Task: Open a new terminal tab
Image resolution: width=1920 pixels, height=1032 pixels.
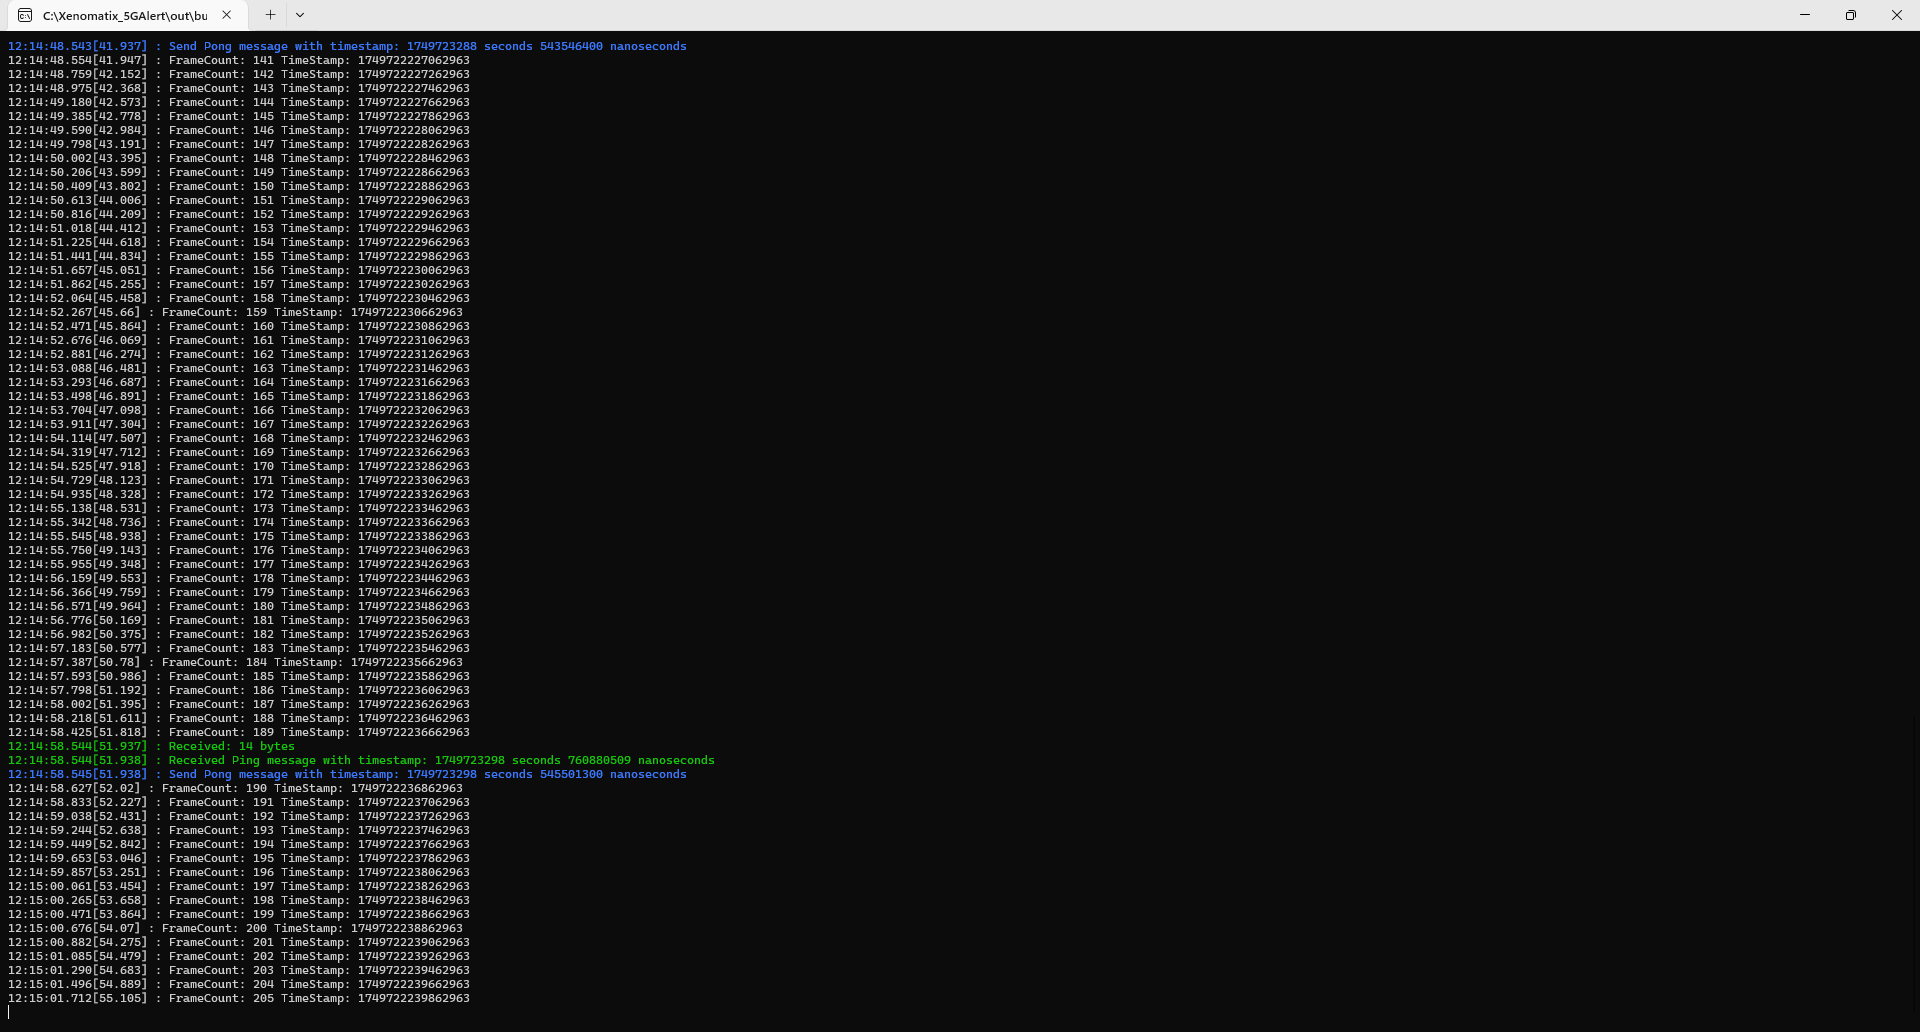Action: 270,15
